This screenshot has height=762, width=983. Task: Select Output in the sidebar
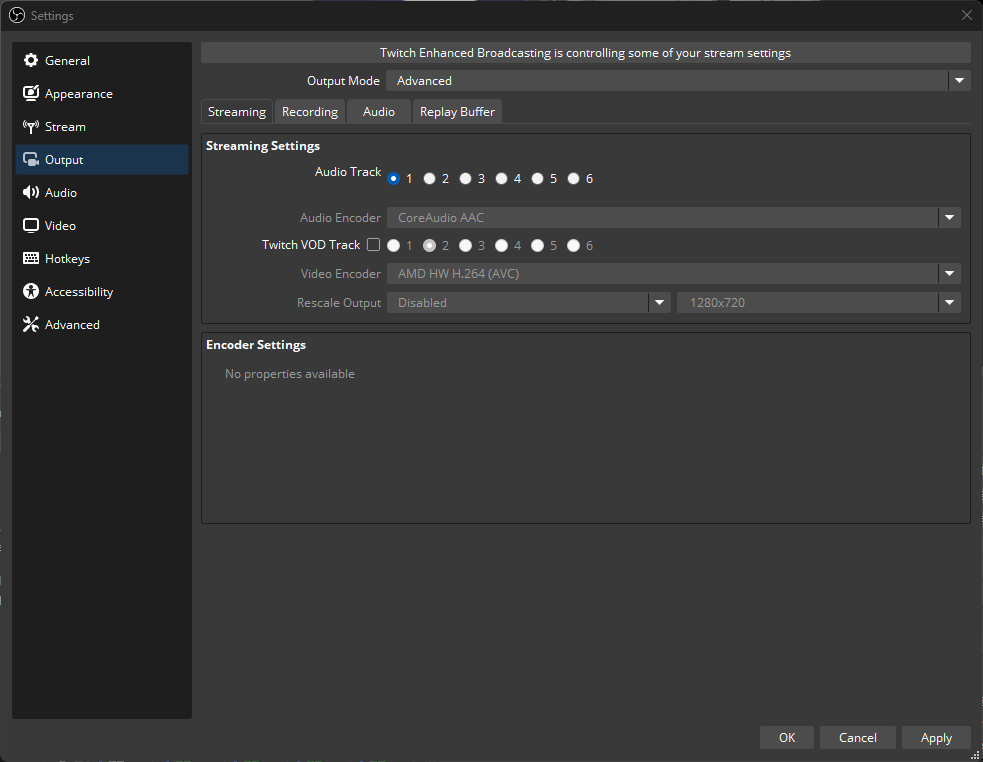102,159
